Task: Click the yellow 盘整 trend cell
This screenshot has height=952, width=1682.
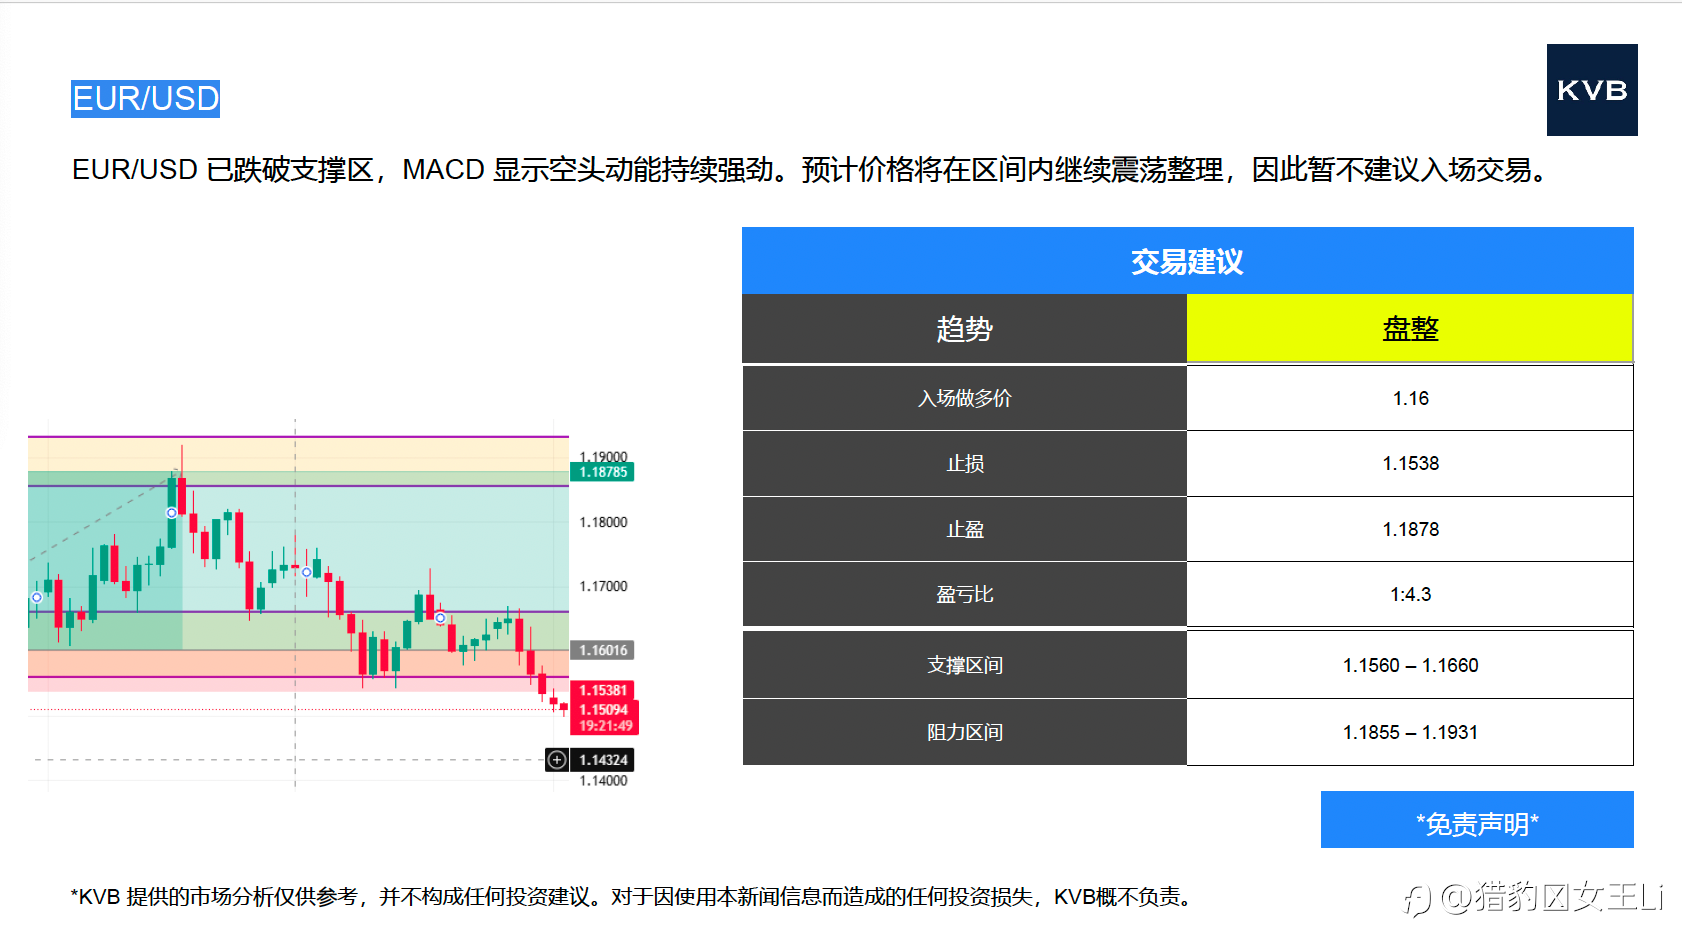Action: 1410,328
